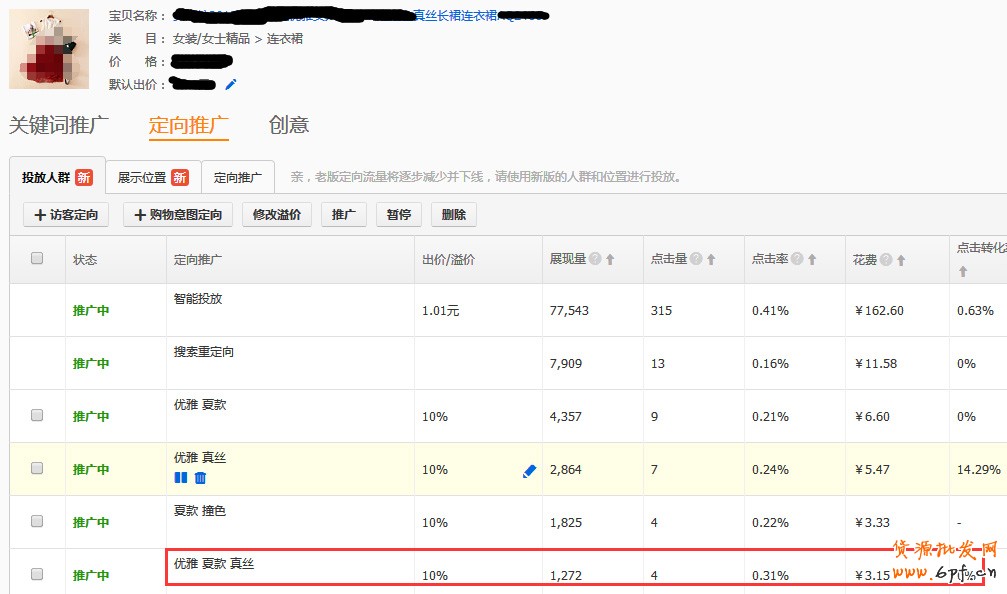The width and height of the screenshot is (1007, 594).
Task: Tick the select-all checkbox in the table header
Action: [x=37, y=258]
